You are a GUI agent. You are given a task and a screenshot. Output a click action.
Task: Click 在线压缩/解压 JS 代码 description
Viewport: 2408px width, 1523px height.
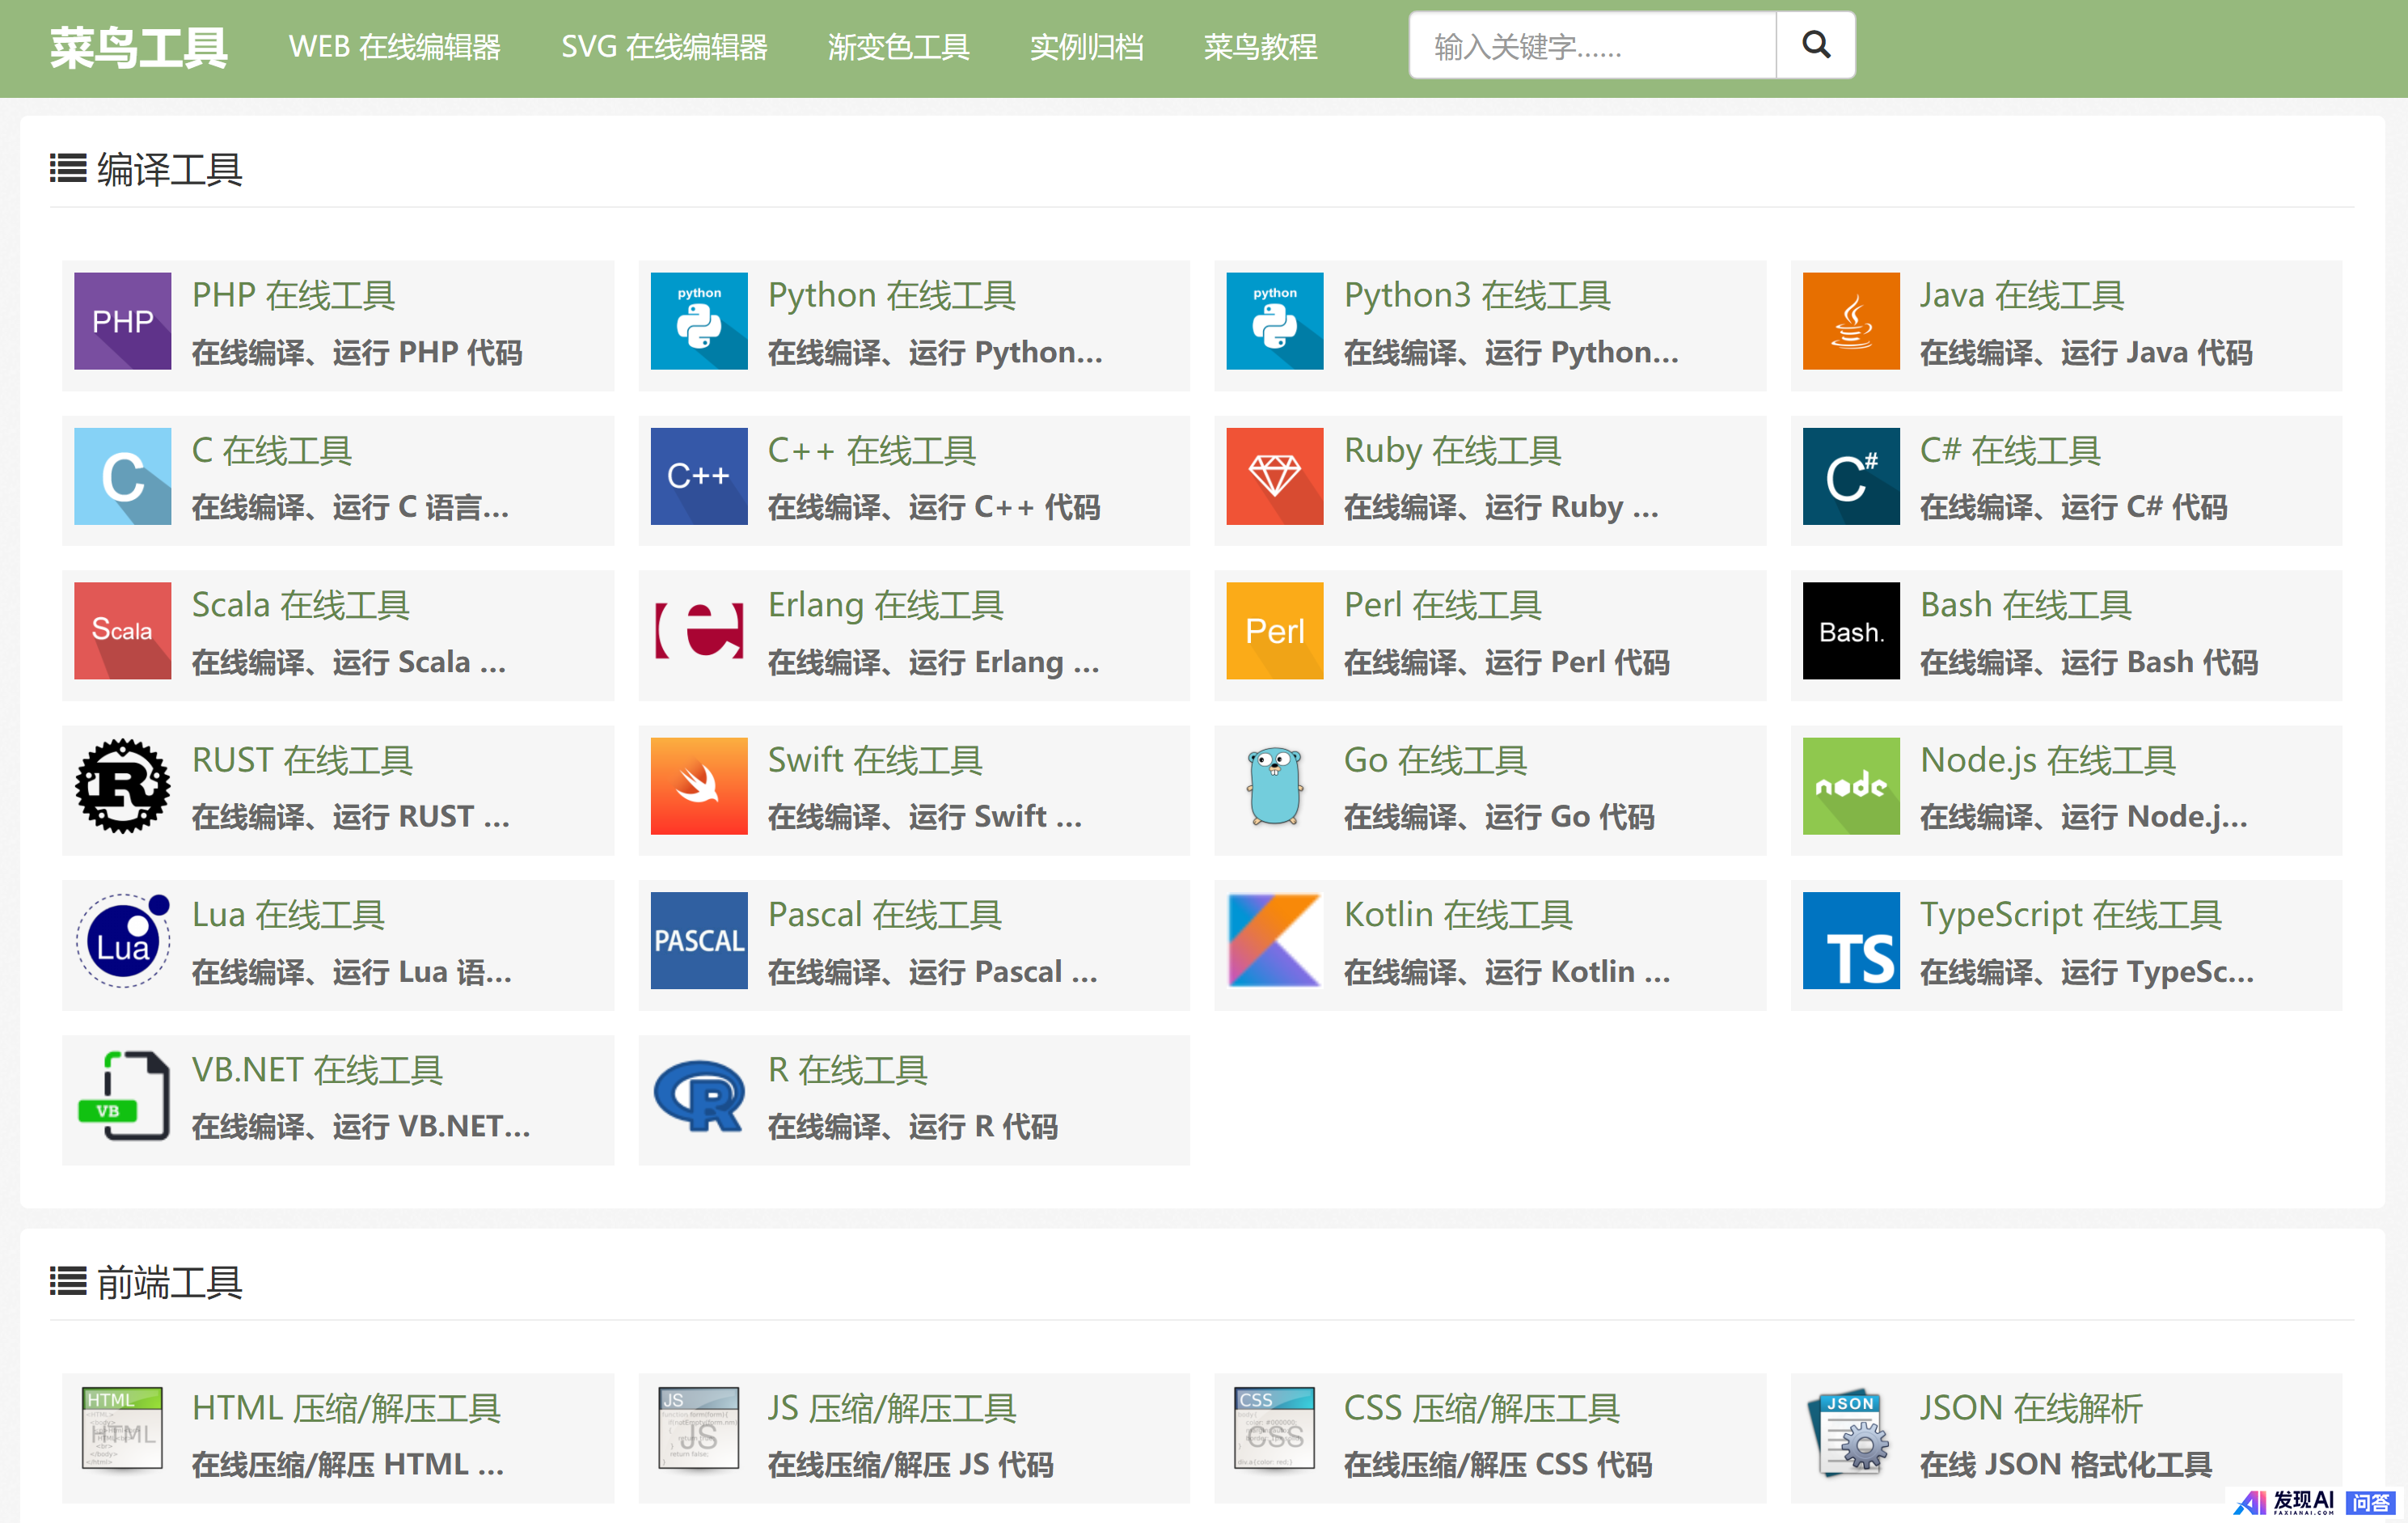pos(910,1465)
